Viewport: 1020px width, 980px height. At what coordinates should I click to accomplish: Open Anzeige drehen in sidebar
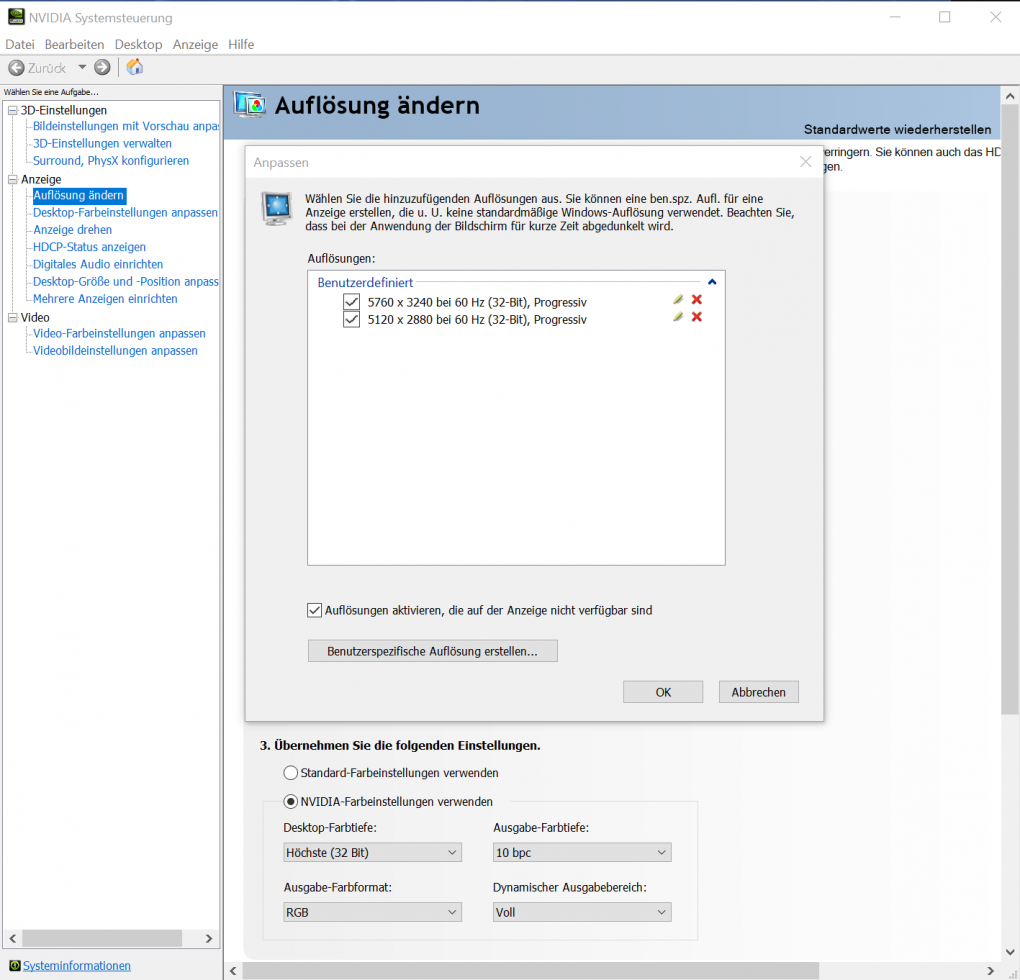72,230
